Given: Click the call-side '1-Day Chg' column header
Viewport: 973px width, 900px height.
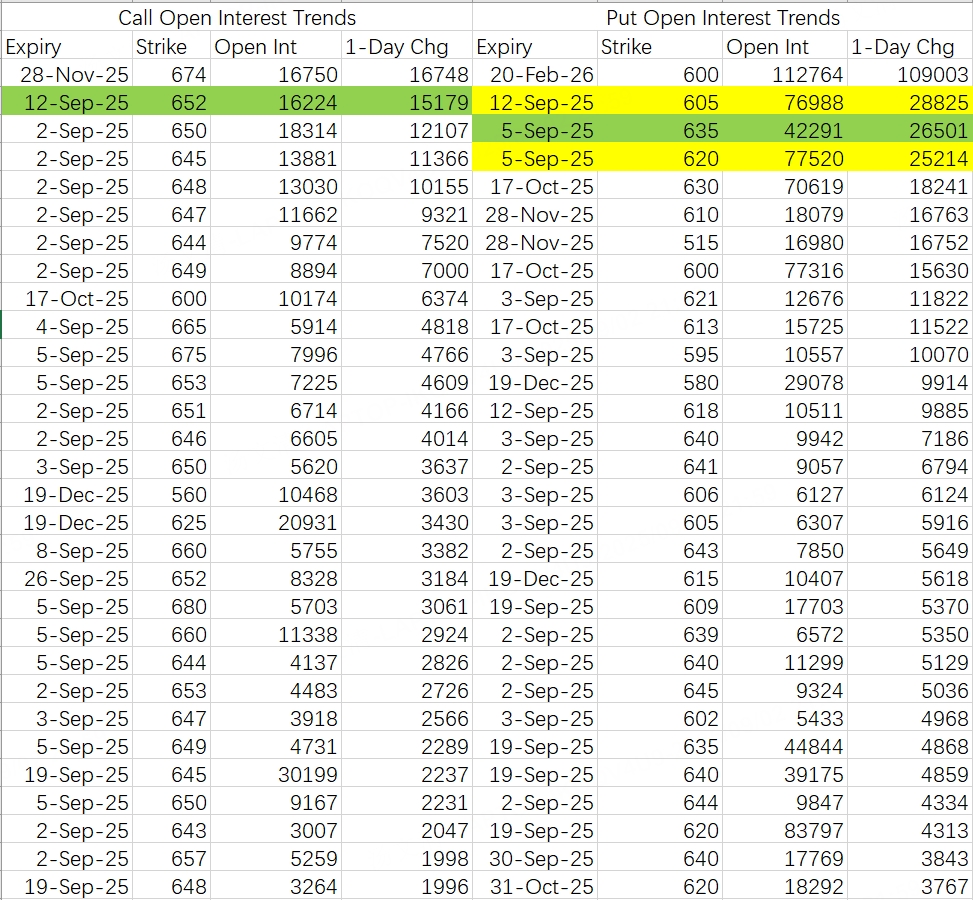Looking at the screenshot, I should (406, 47).
